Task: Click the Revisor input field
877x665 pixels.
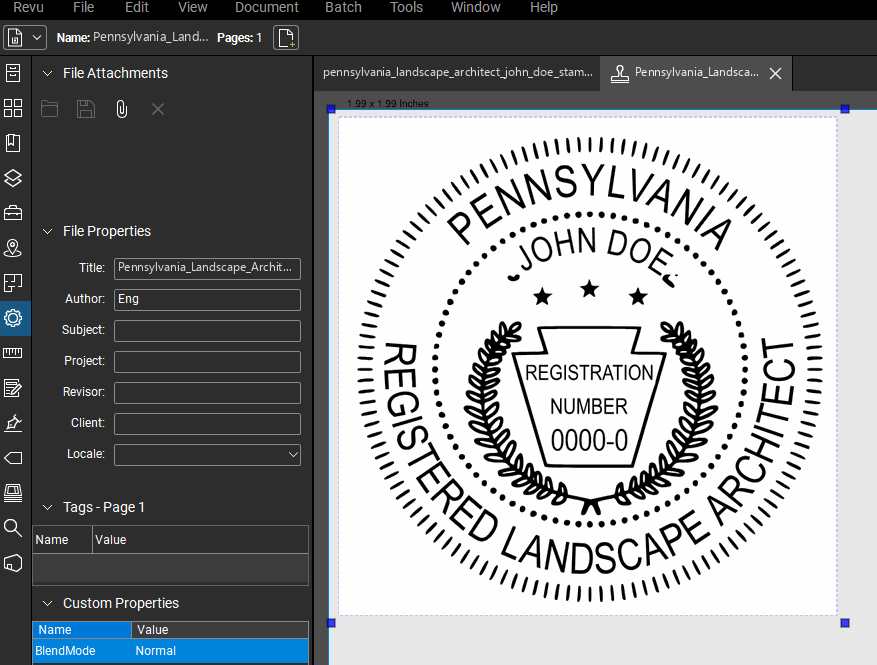Action: pos(208,393)
